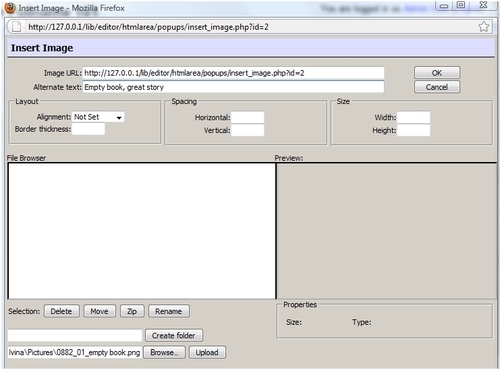Click the OK button
The image size is (500, 370).
[x=437, y=73]
